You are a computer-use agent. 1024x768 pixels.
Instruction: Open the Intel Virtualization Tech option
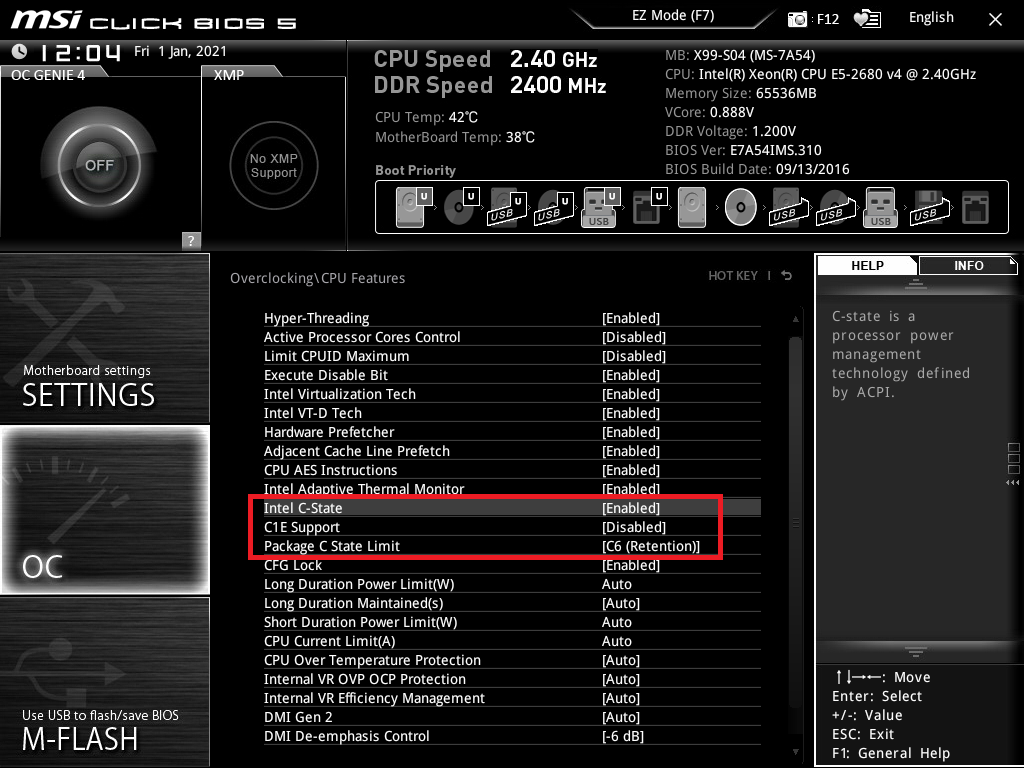click(512, 394)
